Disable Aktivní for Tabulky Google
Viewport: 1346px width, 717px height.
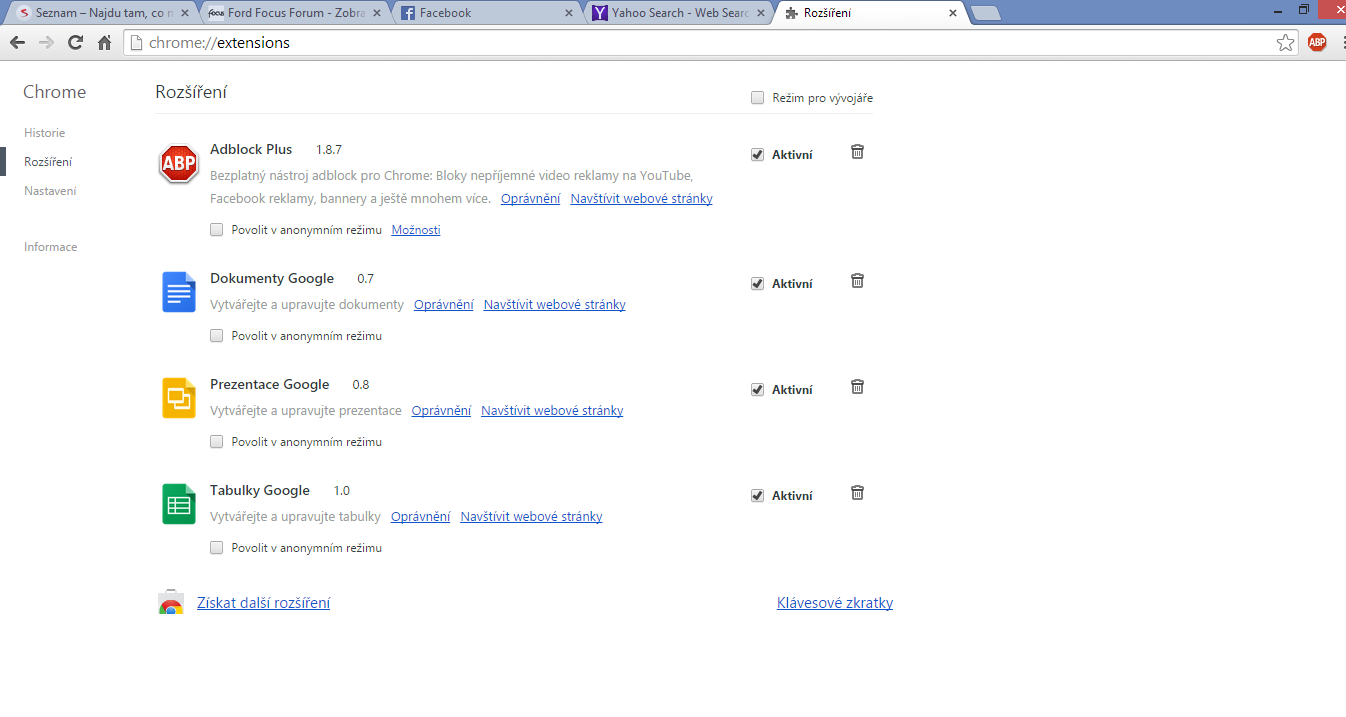pyautogui.click(x=758, y=496)
